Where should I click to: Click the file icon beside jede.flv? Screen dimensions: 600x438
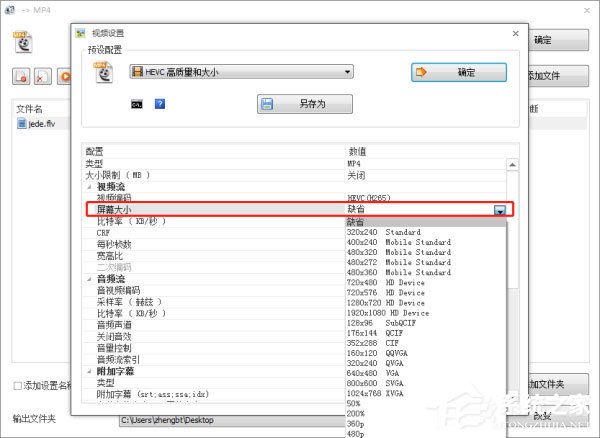(x=22, y=124)
